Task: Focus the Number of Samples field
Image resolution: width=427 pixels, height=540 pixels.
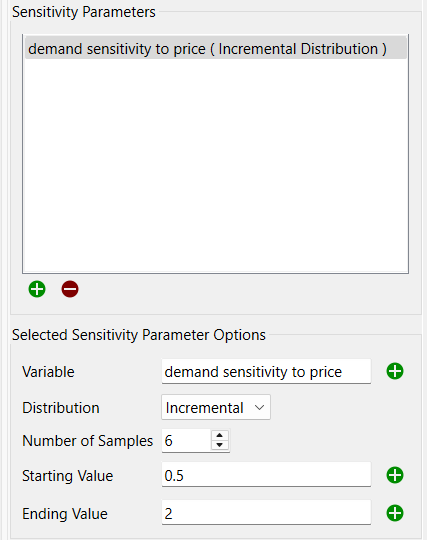Action: click(x=186, y=440)
